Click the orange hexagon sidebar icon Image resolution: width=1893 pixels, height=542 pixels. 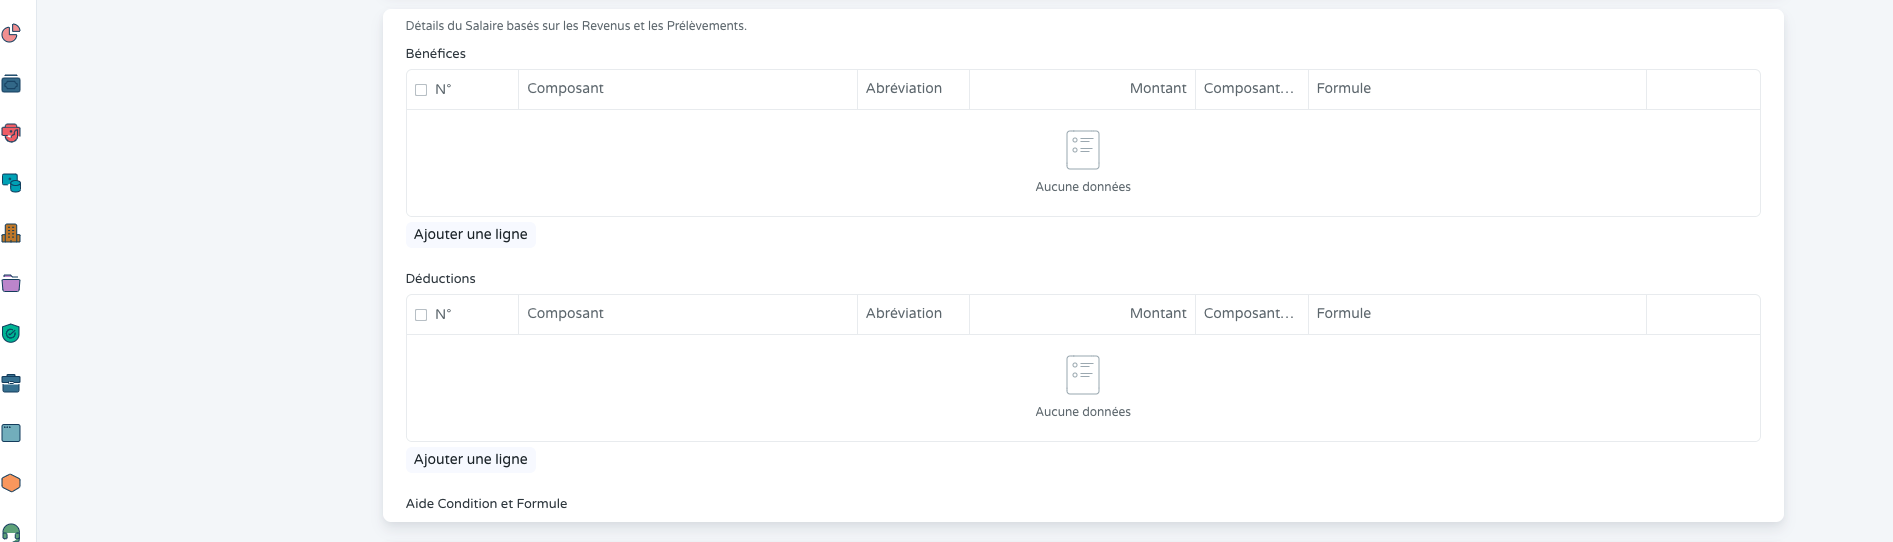pyautogui.click(x=11, y=483)
